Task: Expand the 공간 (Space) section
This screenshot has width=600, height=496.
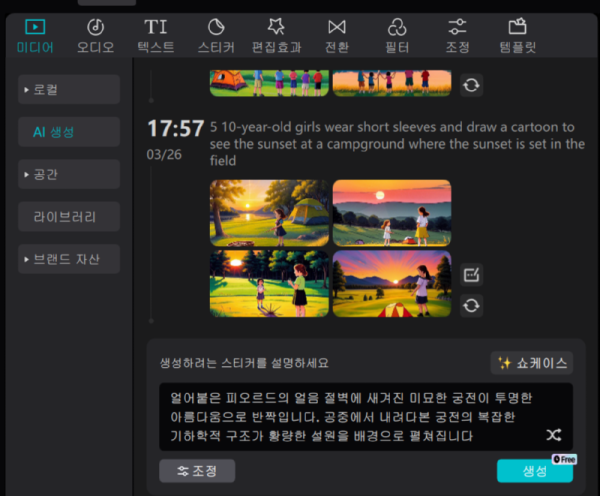Action: click(69, 174)
